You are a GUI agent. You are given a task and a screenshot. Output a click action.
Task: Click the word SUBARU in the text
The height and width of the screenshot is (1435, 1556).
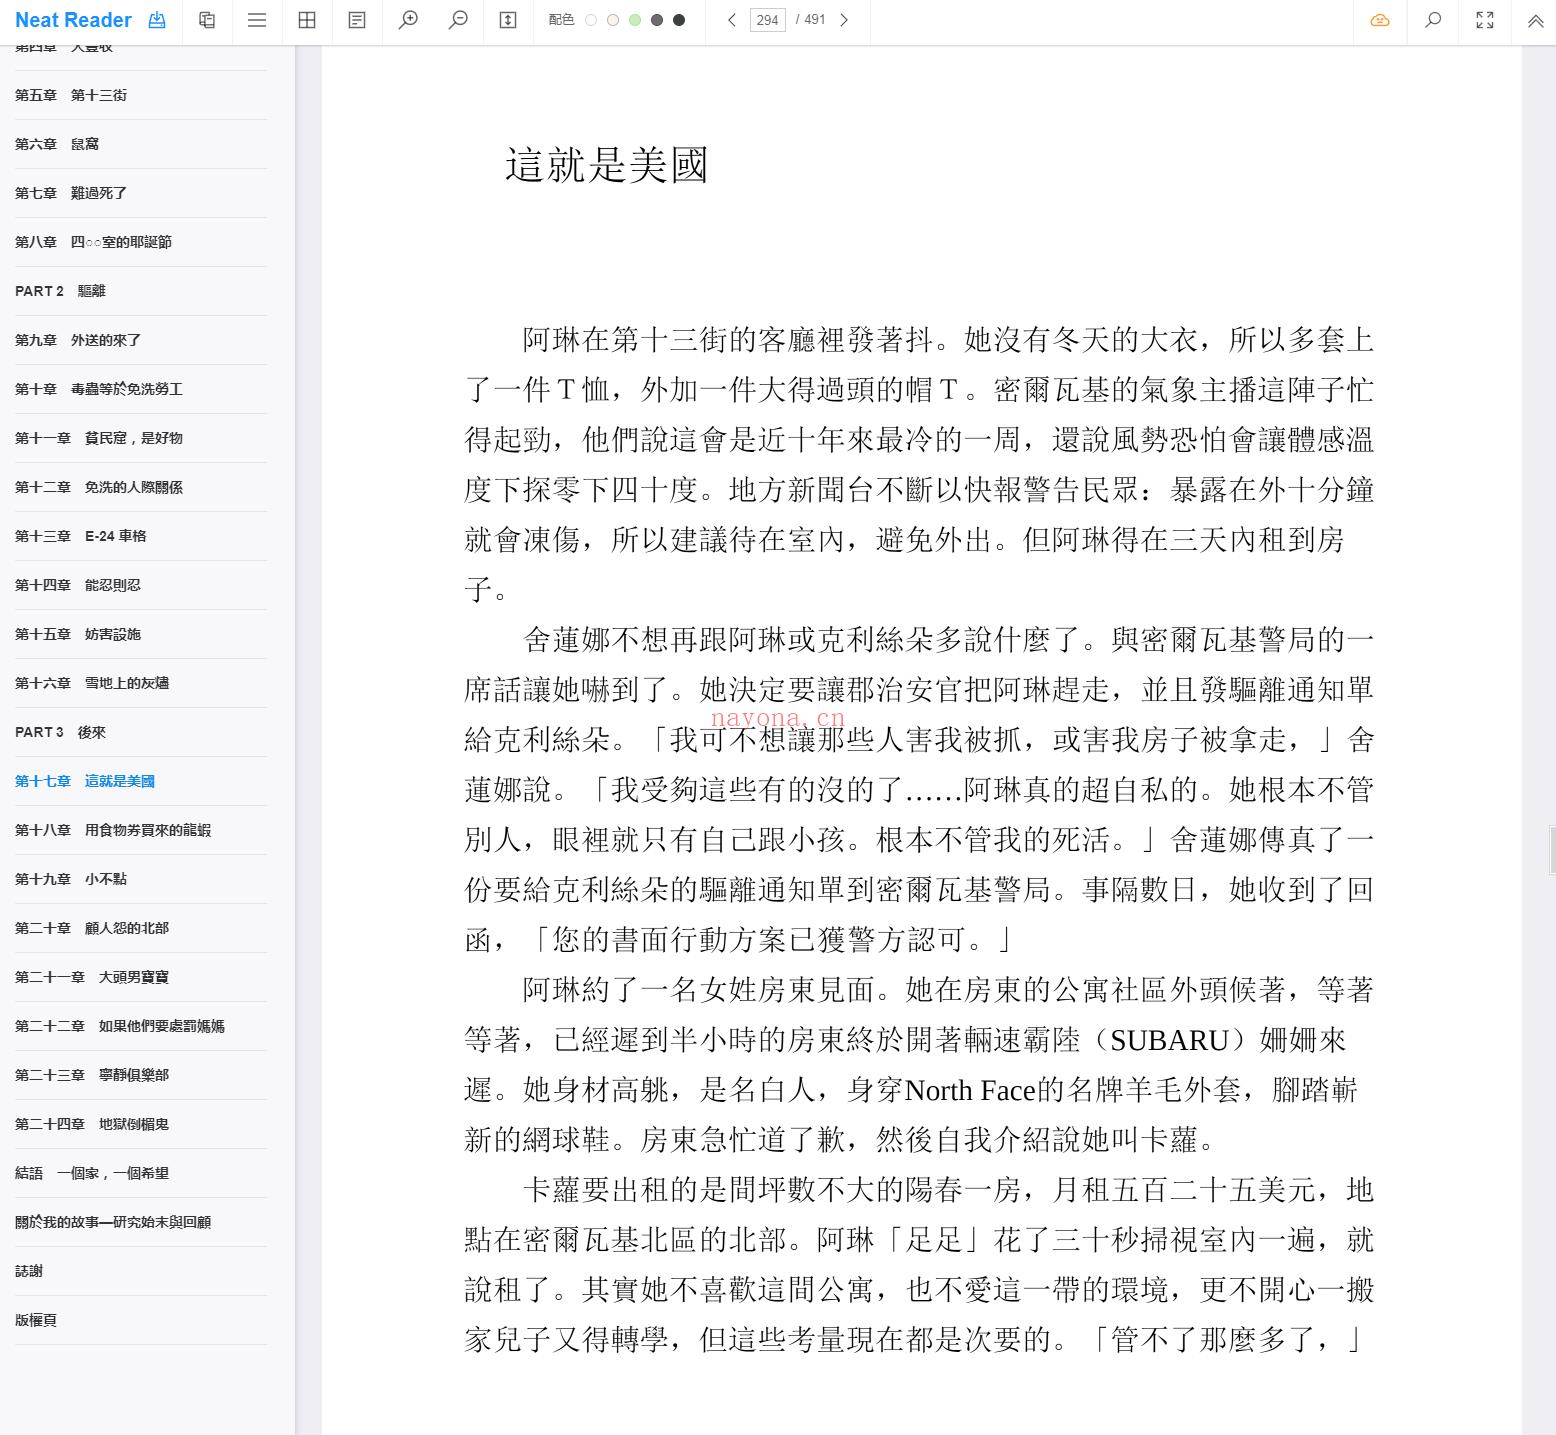pyautogui.click(x=1169, y=1040)
